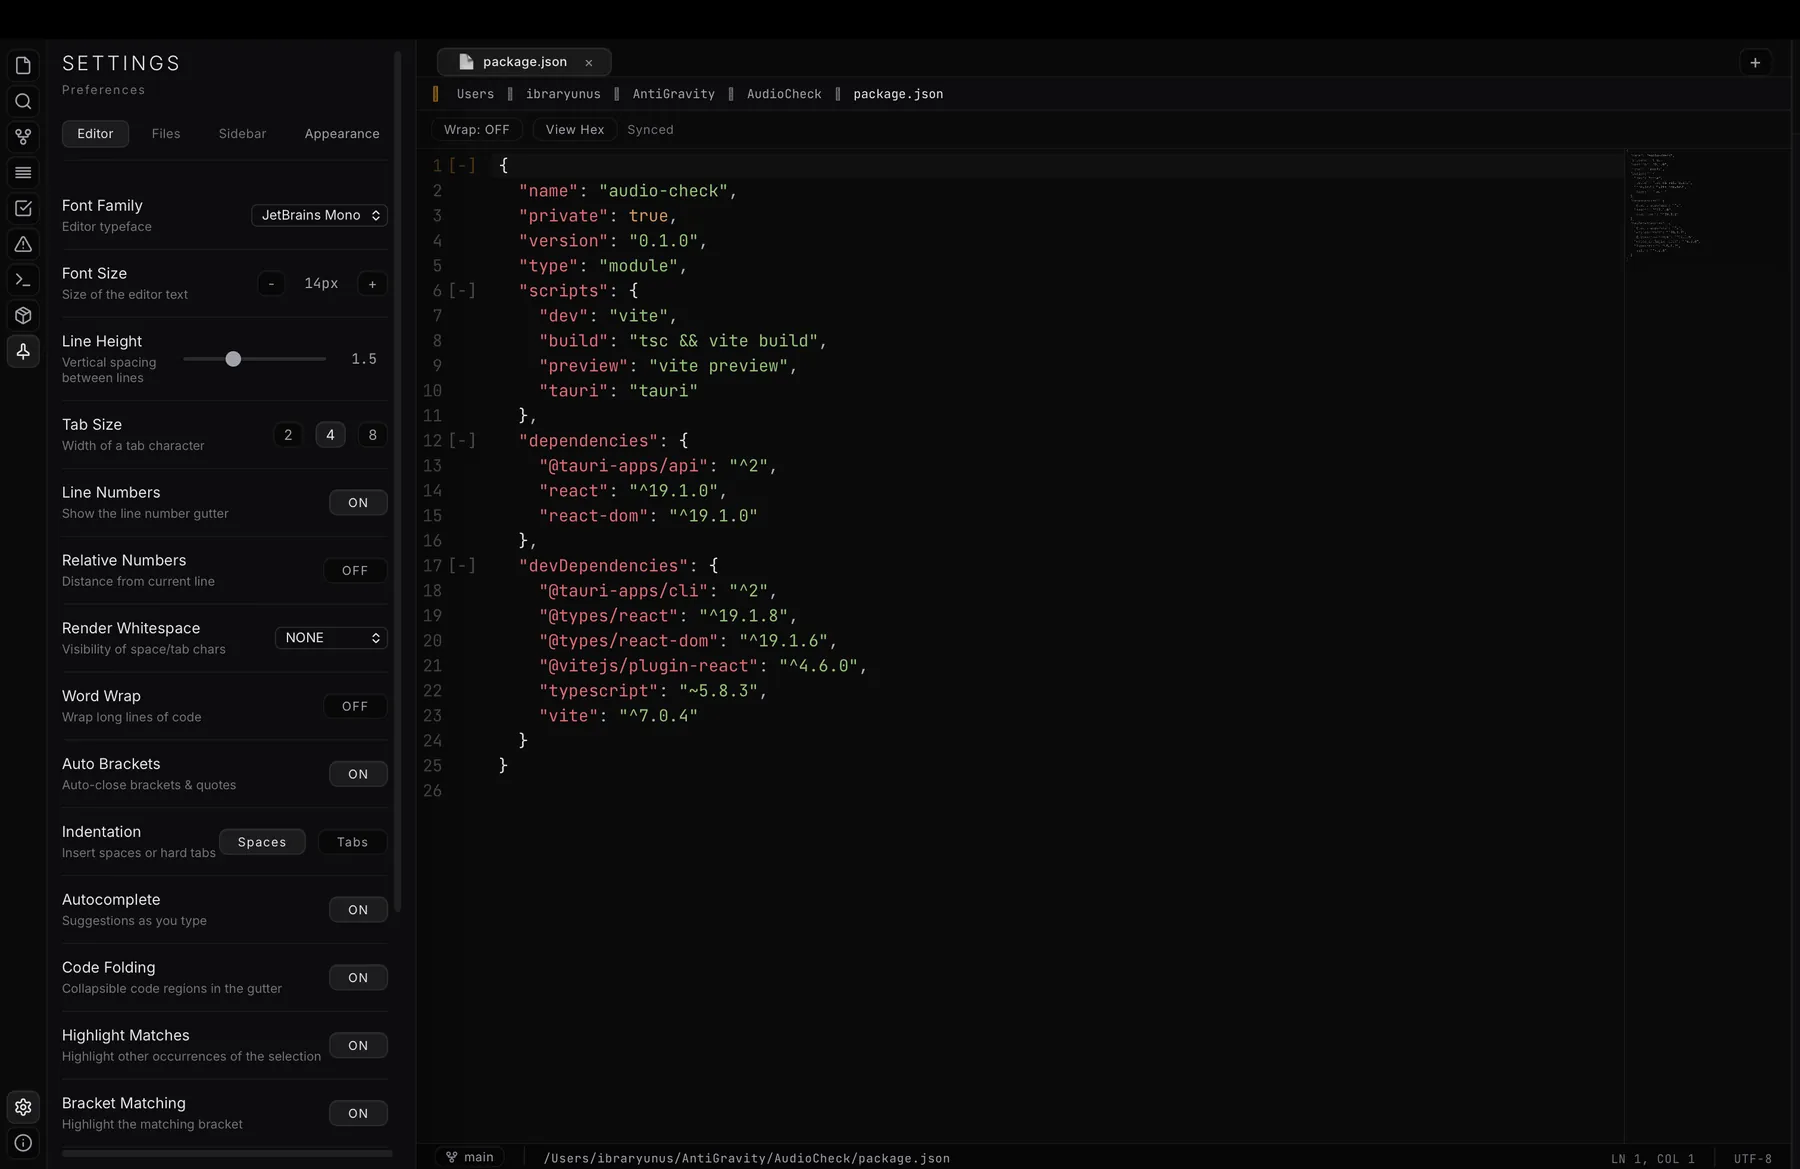Collapse the scripts fold marker on line 6
The height and width of the screenshot is (1169, 1800).
462,291
